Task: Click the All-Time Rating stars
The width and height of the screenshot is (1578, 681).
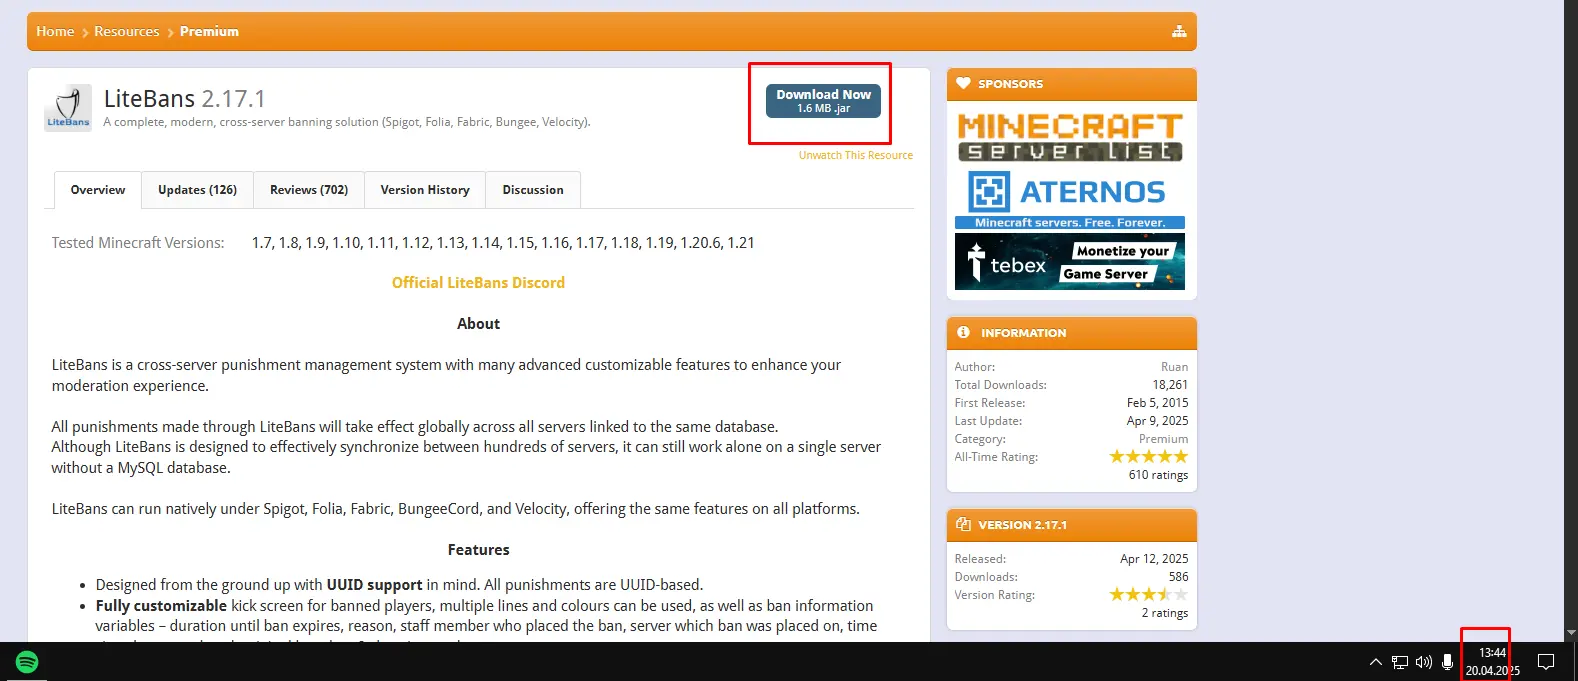Action: point(1149,457)
